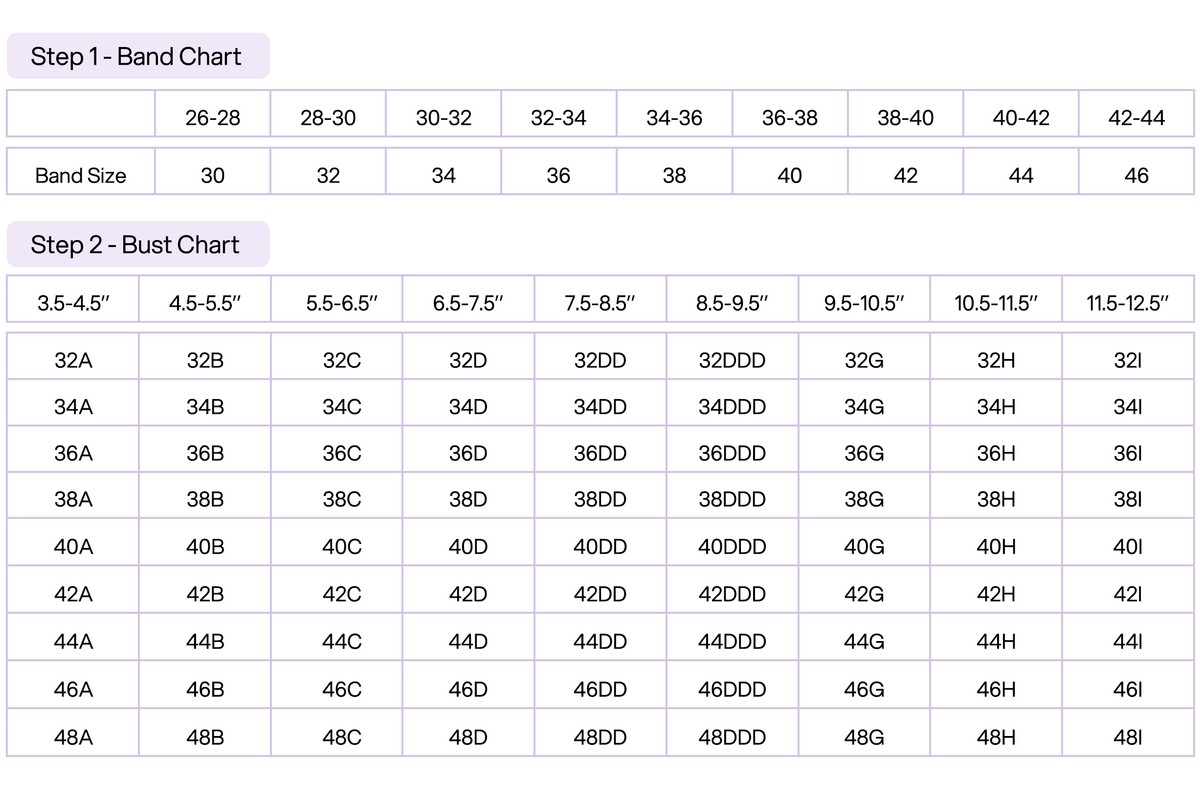
Task: Select the 48A size cell
Action: coord(73,737)
